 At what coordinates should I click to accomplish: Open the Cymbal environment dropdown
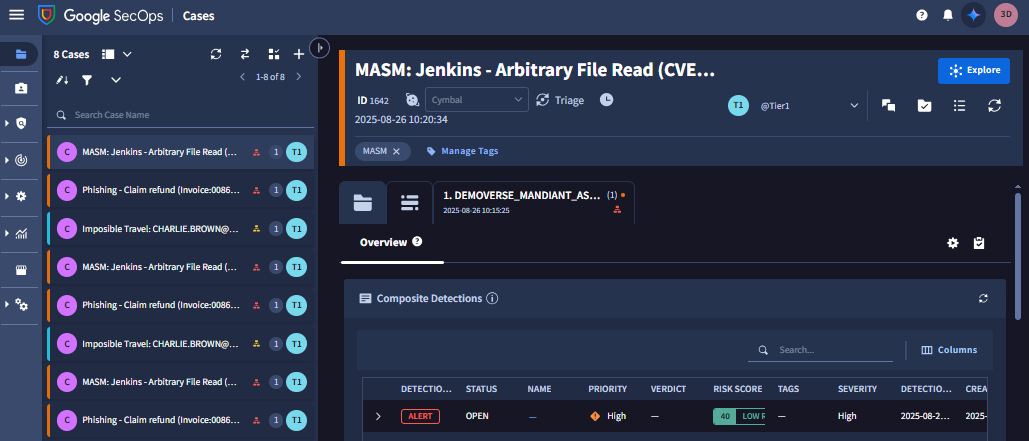(477, 100)
